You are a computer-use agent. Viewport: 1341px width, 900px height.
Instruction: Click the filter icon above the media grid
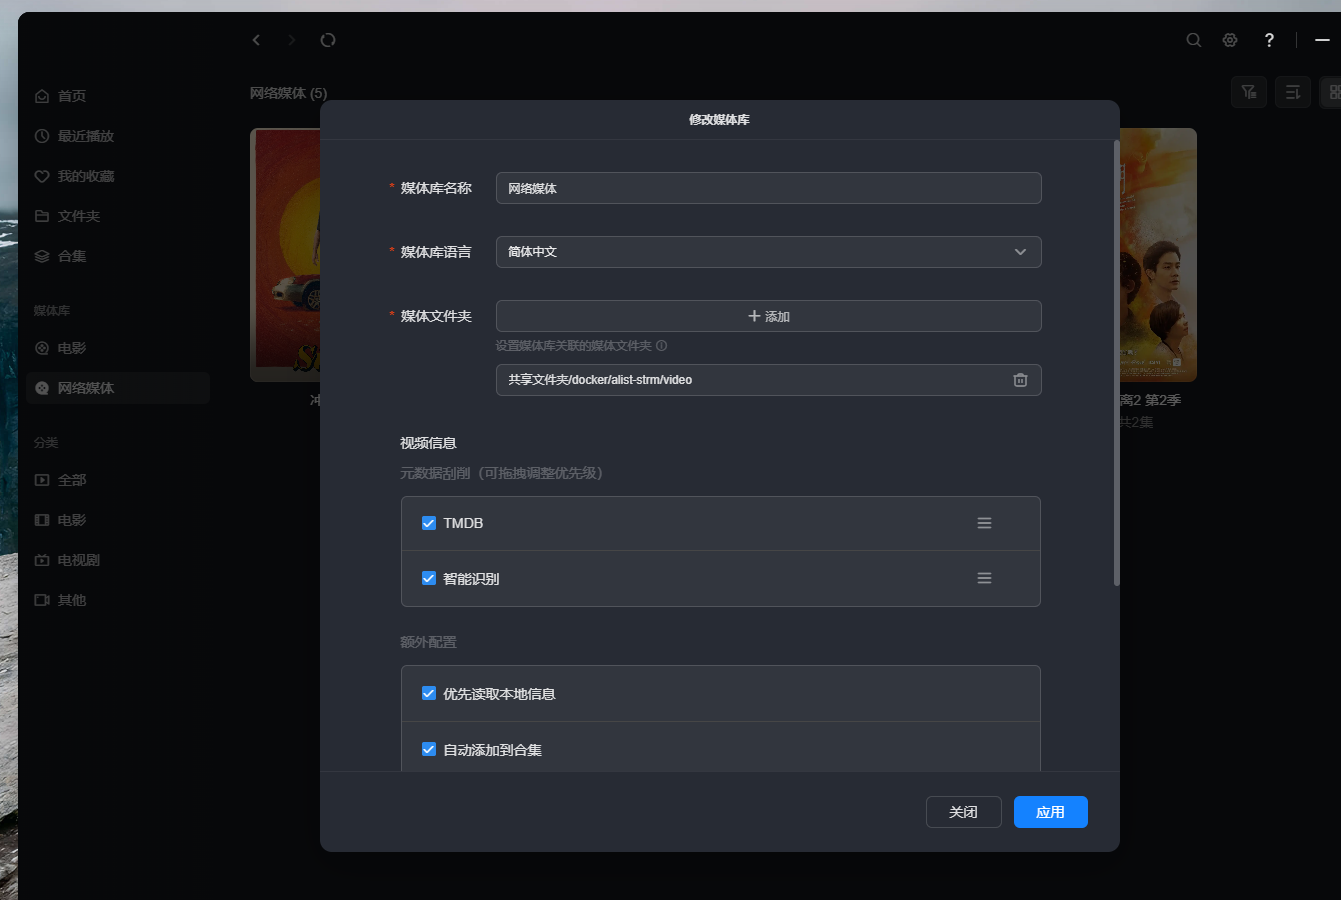pyautogui.click(x=1249, y=92)
